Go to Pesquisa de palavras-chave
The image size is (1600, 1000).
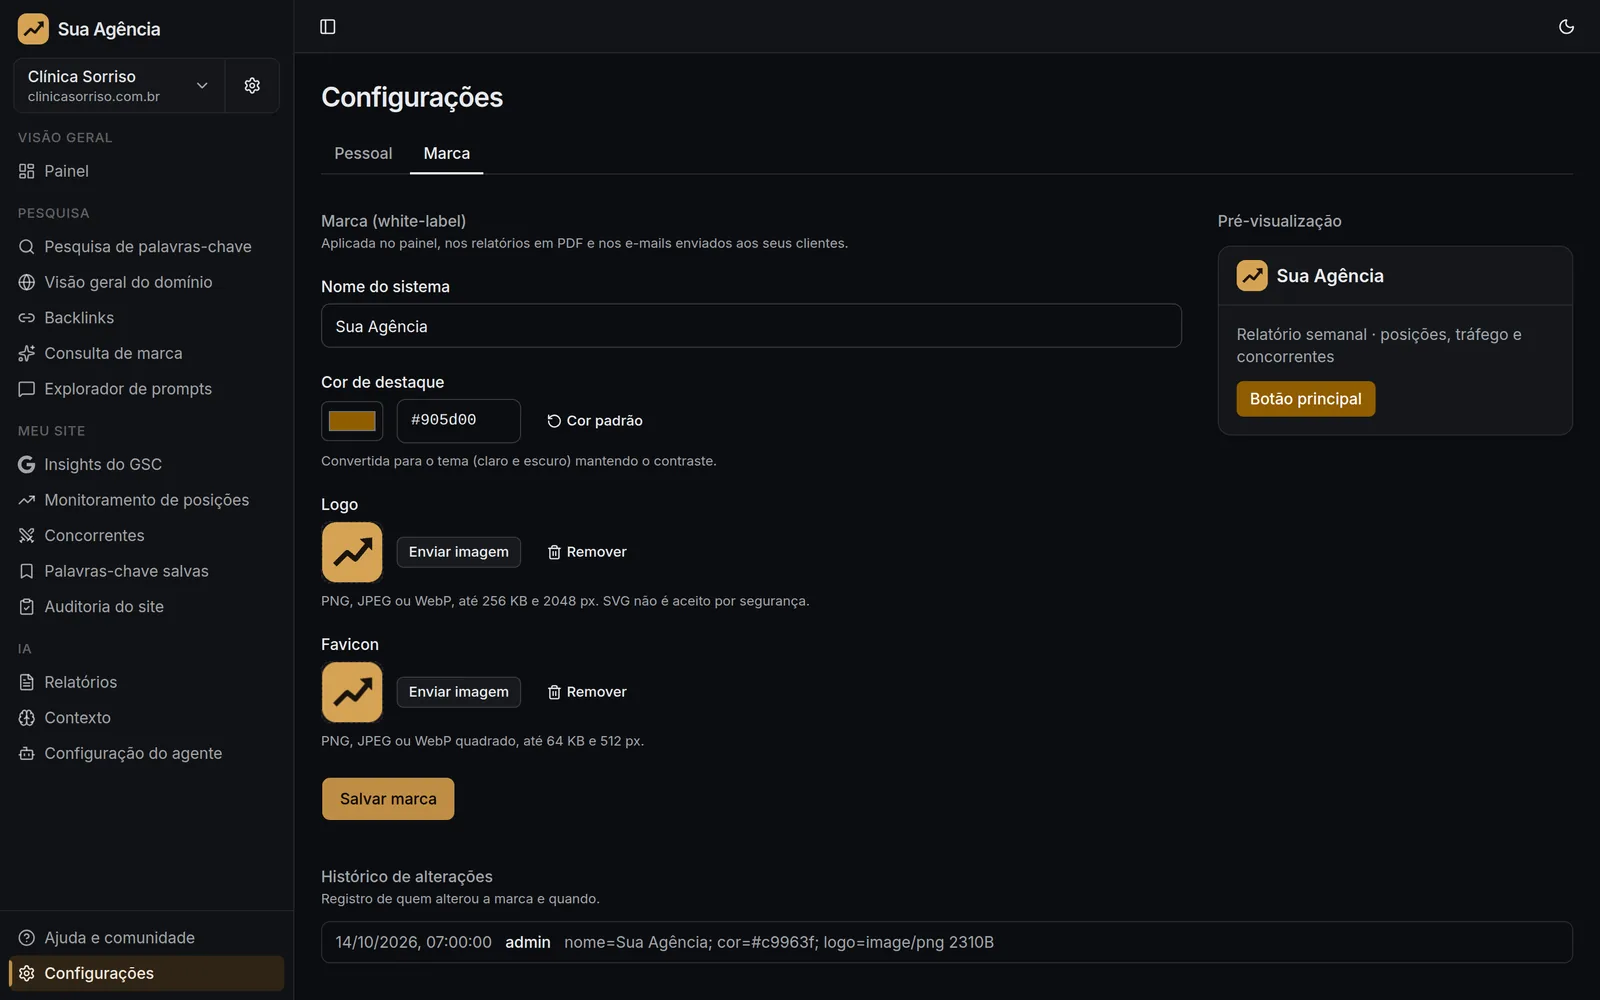click(x=146, y=246)
